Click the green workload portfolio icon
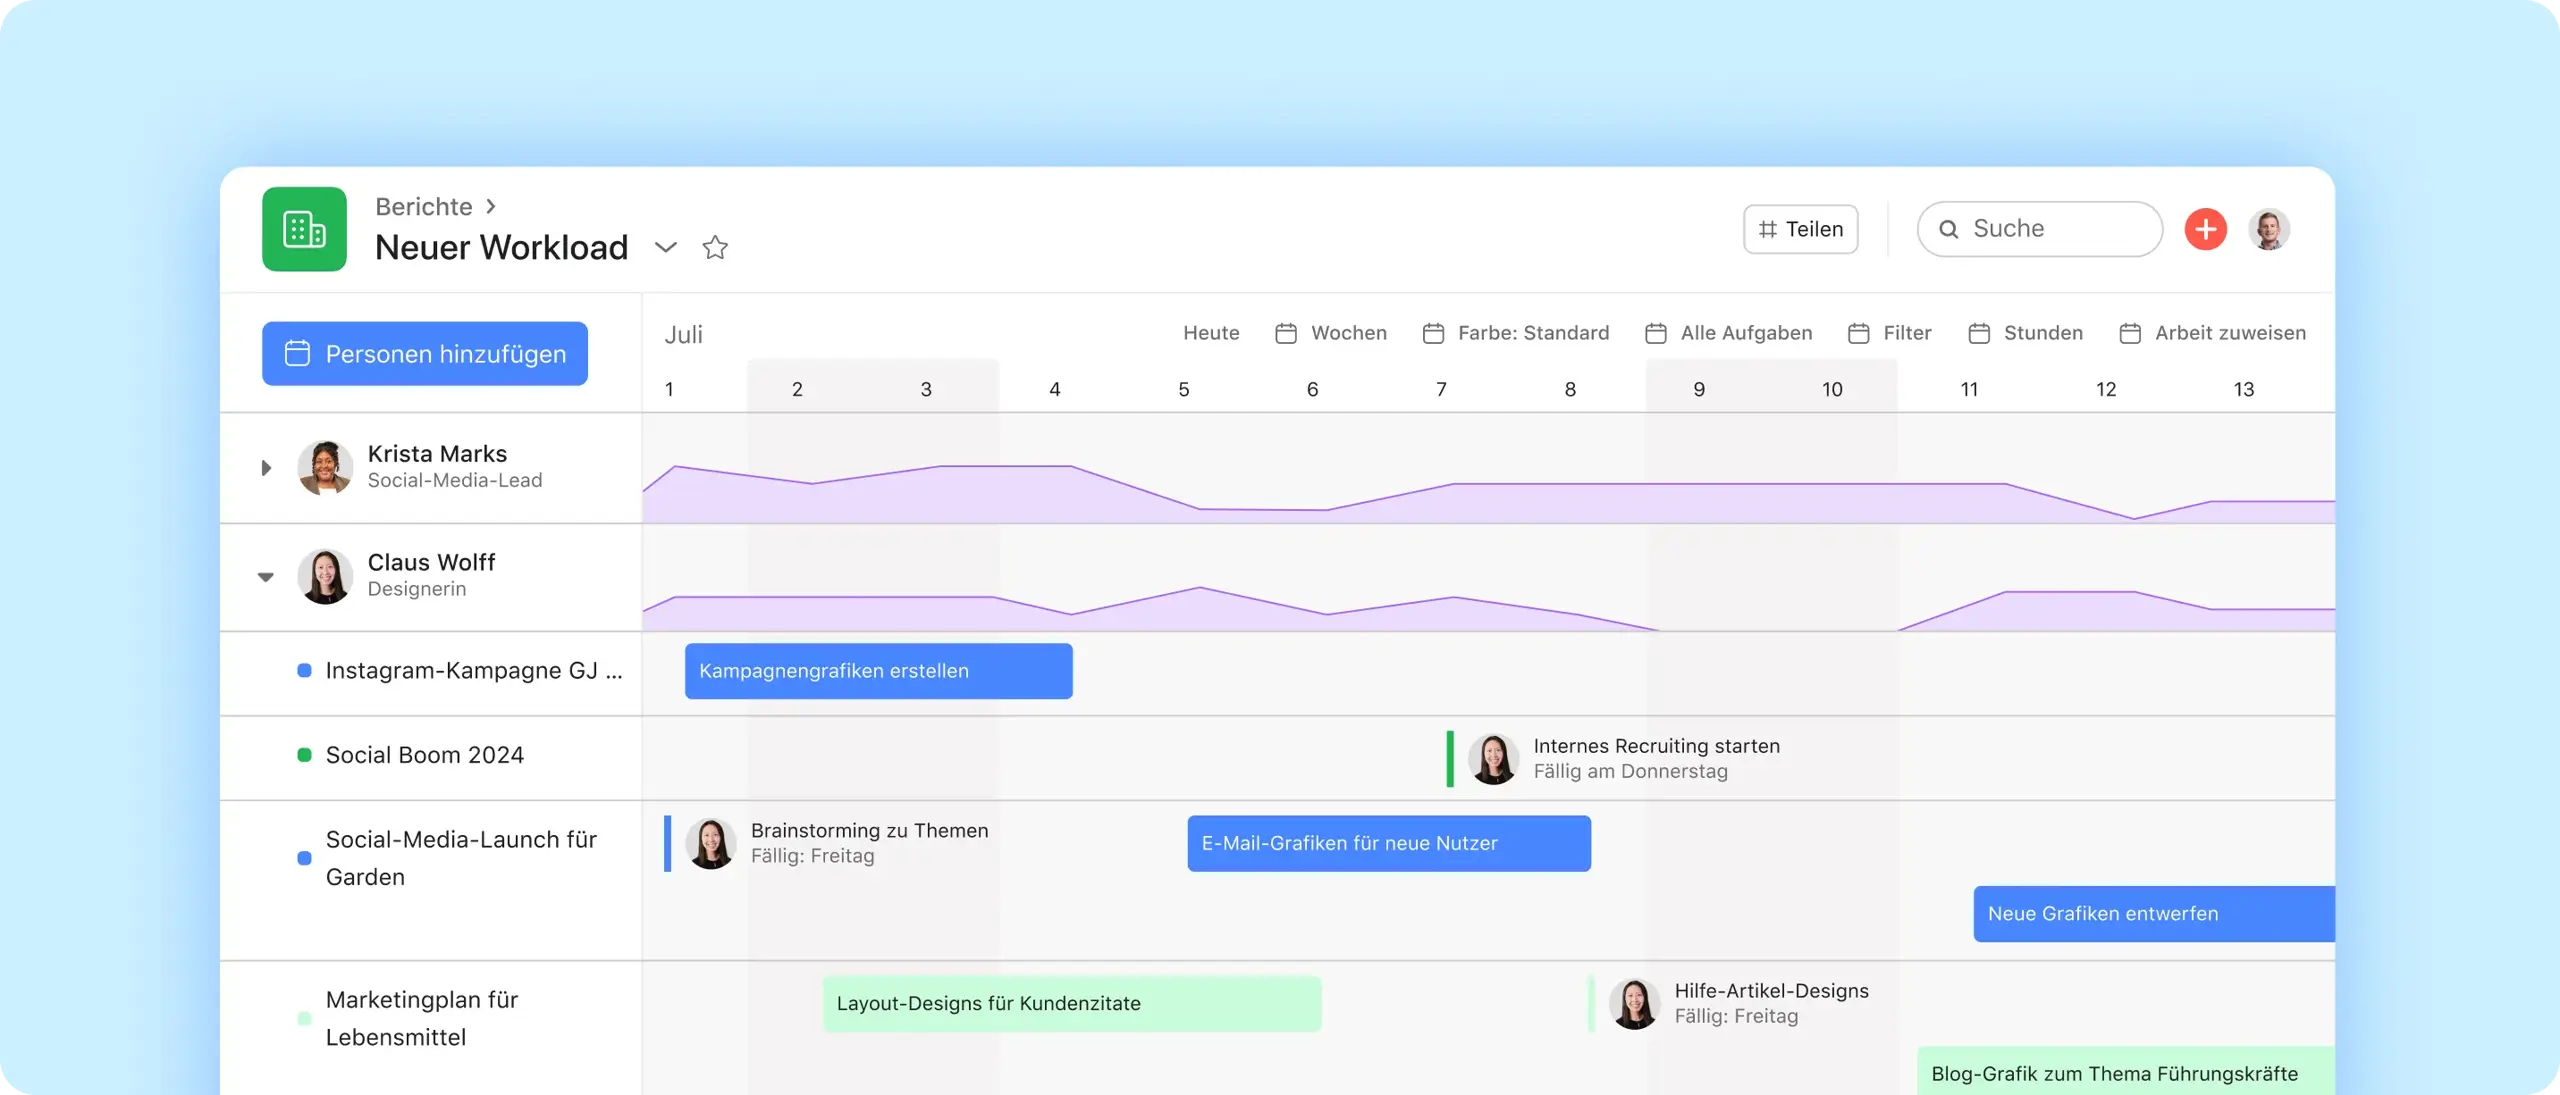The width and height of the screenshot is (2560, 1095). (x=304, y=229)
